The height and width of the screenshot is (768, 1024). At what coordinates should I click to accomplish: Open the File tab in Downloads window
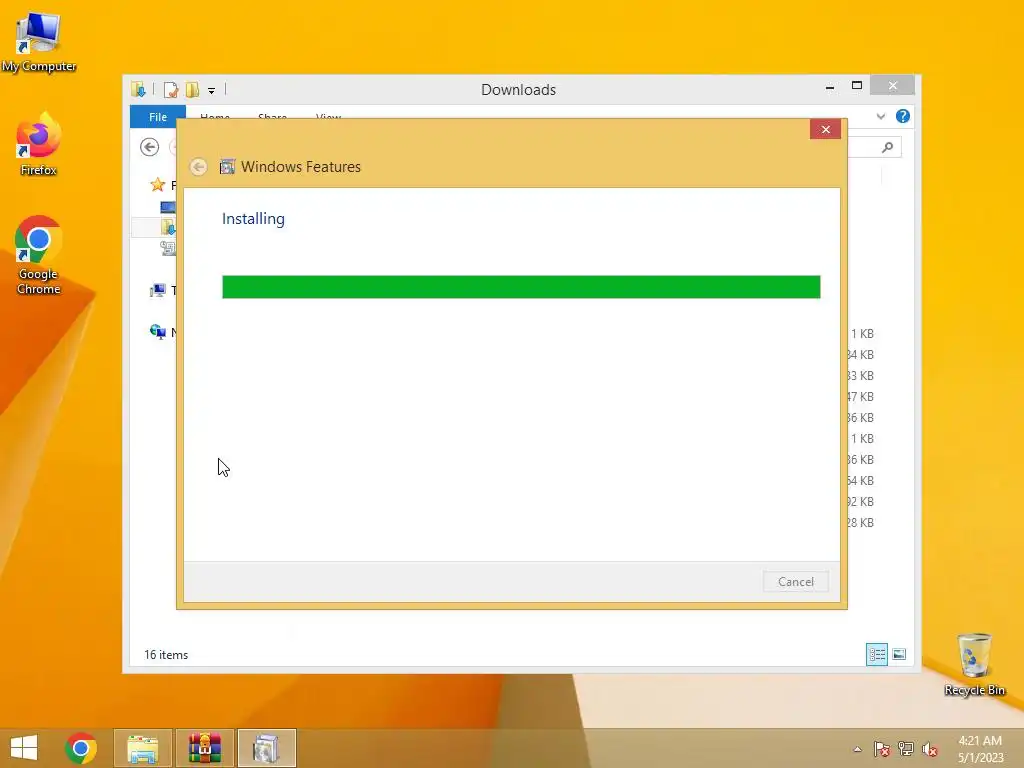coord(157,116)
